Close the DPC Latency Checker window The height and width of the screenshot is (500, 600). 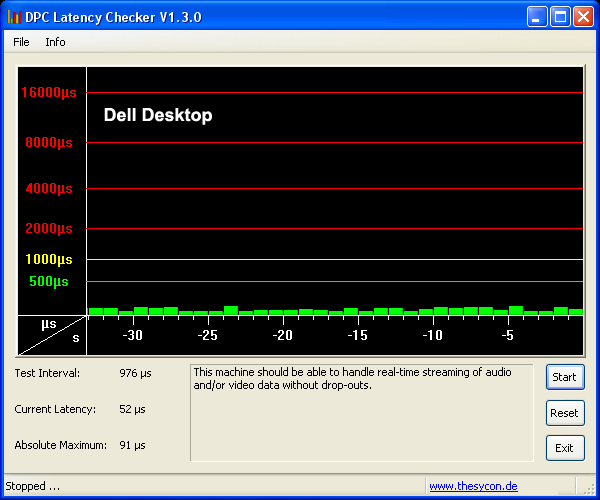(x=583, y=17)
